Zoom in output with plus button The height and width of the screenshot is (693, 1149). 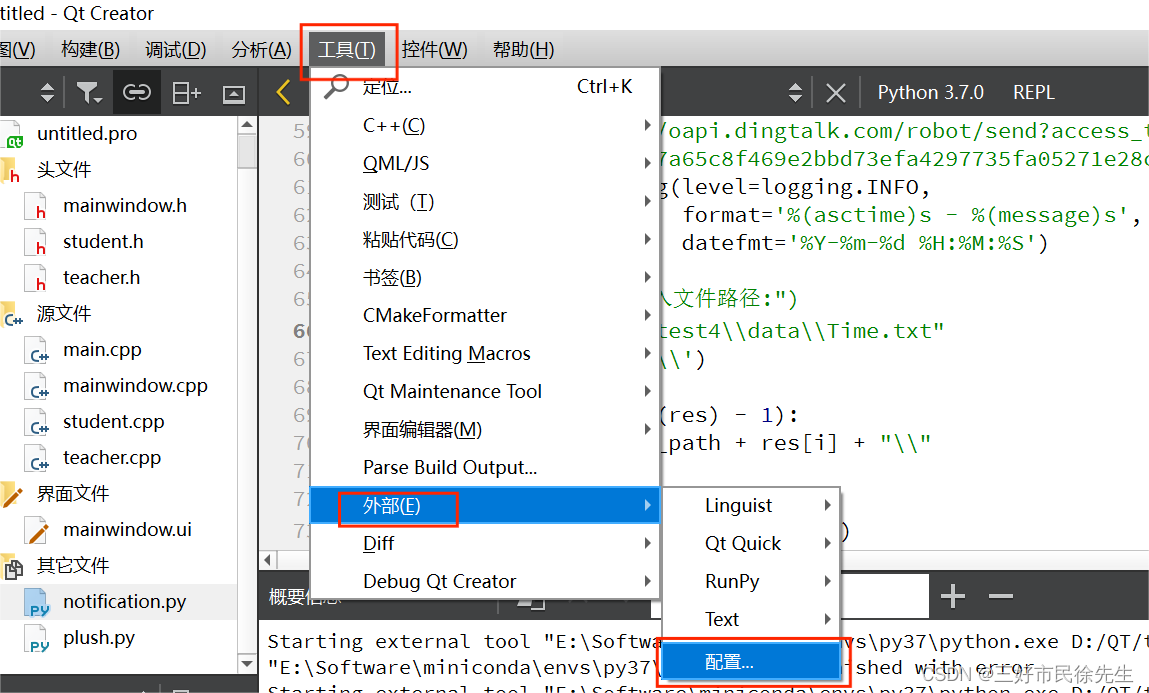click(953, 596)
